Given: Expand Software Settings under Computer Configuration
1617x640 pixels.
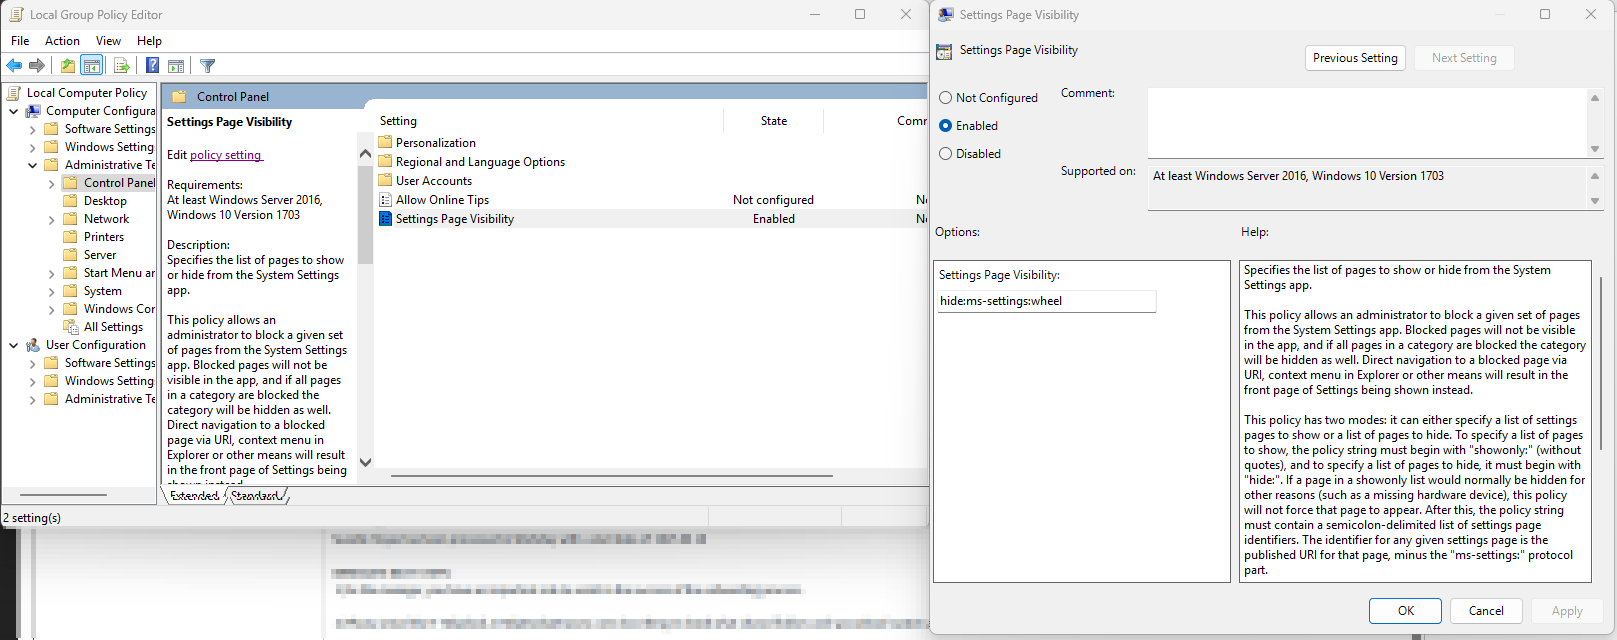Looking at the screenshot, I should pos(32,129).
